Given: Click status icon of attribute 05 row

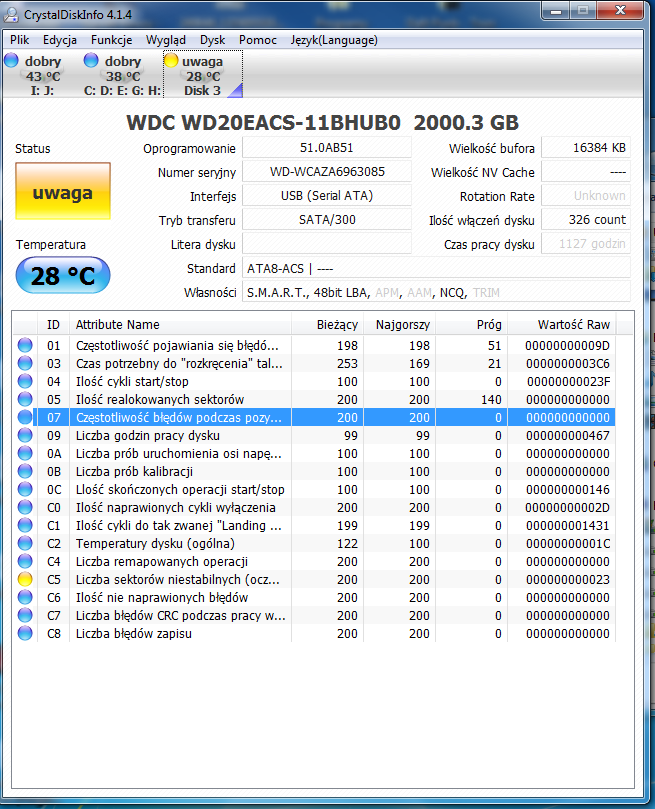Looking at the screenshot, I should click(25, 399).
